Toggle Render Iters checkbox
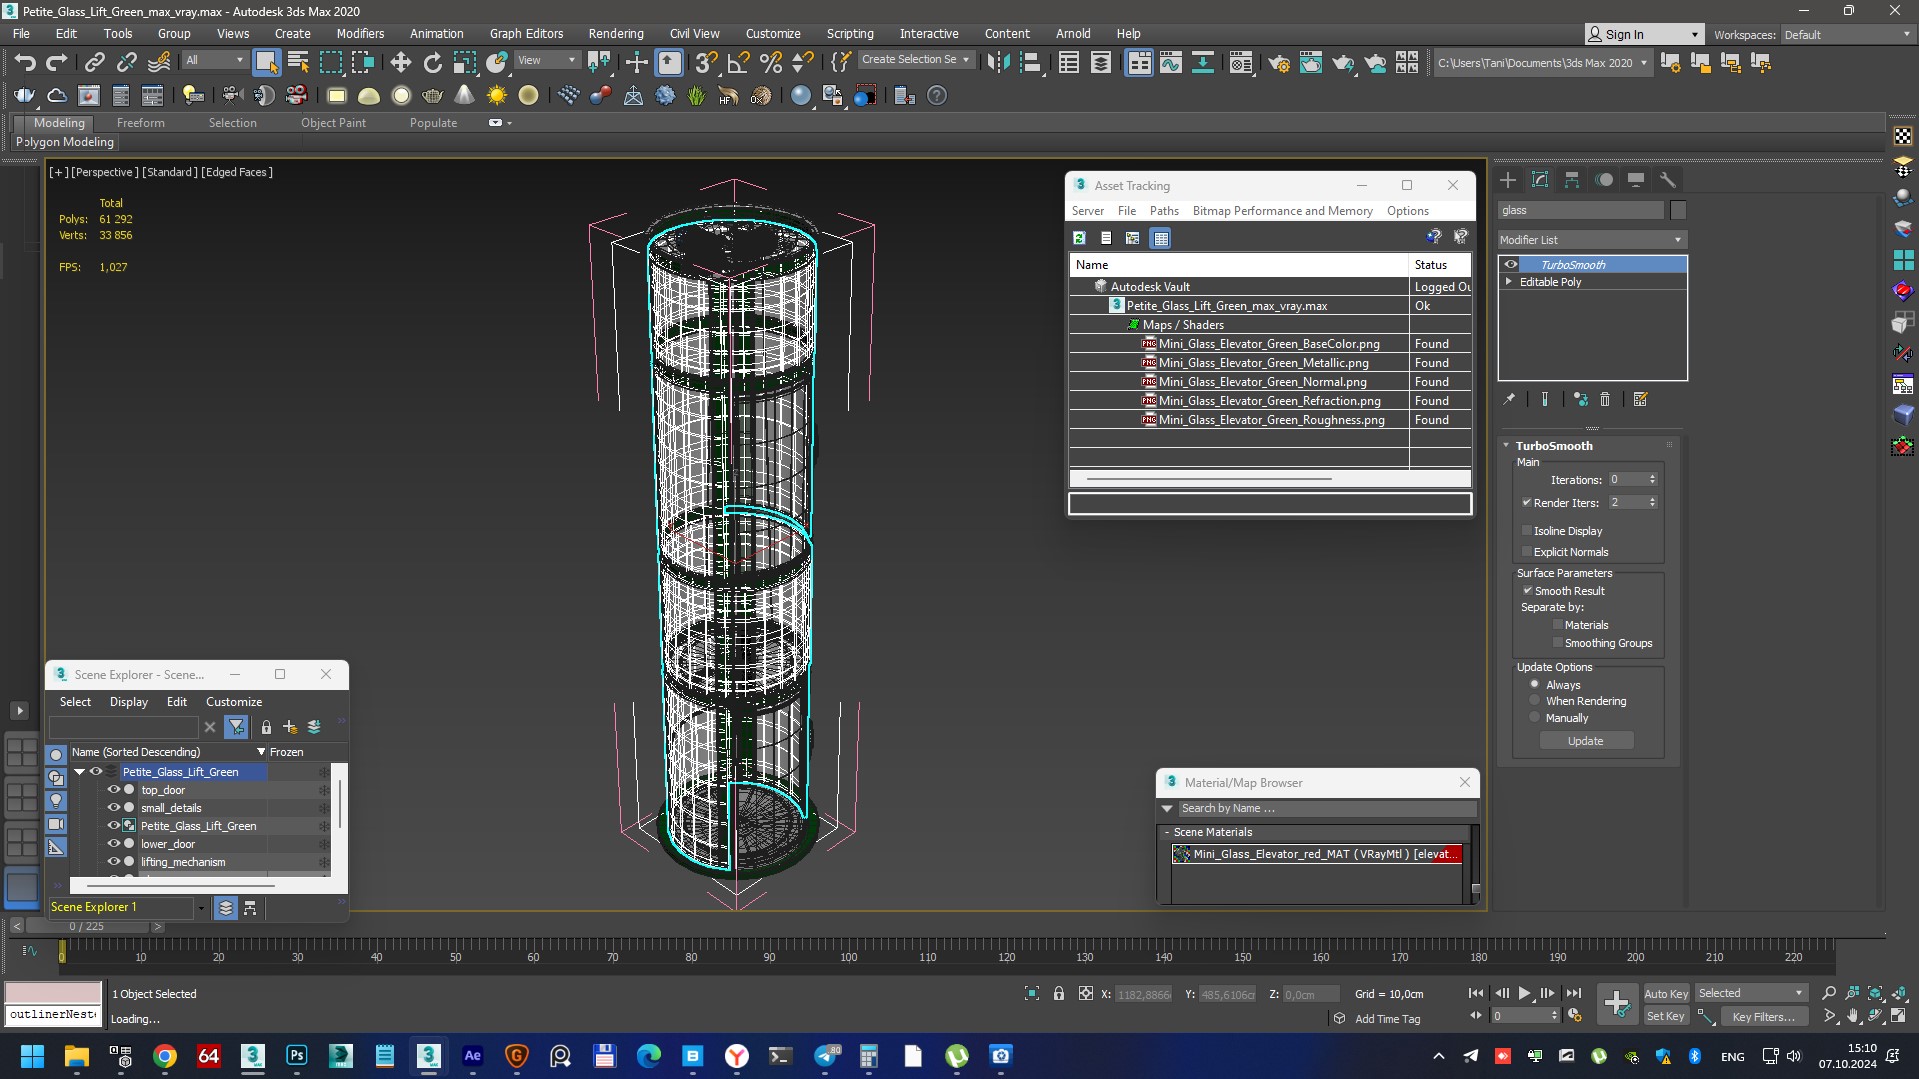 (1527, 503)
